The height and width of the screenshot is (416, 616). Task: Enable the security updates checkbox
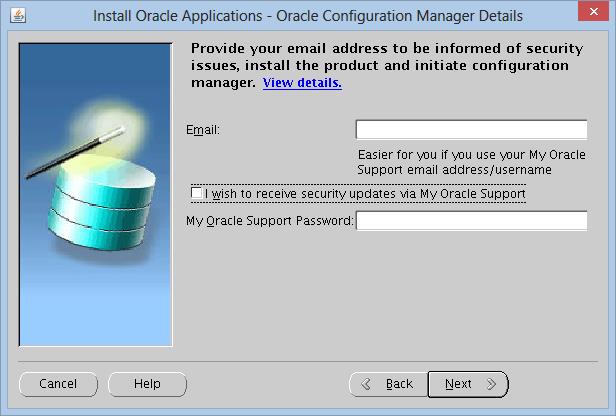196,193
